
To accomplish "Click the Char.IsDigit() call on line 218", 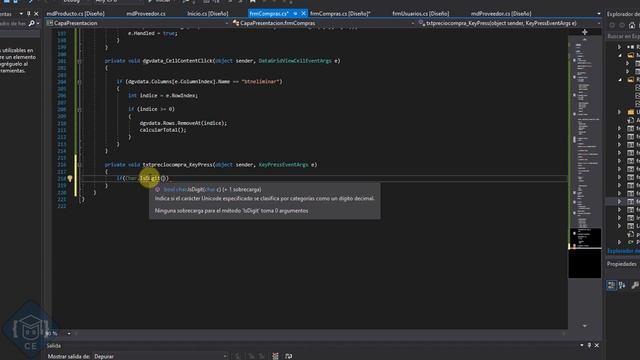I will pos(147,178).
